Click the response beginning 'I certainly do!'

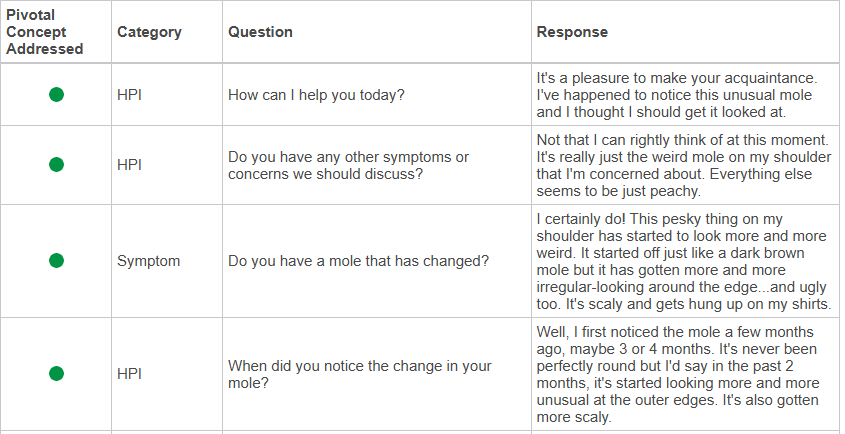[x=684, y=261]
